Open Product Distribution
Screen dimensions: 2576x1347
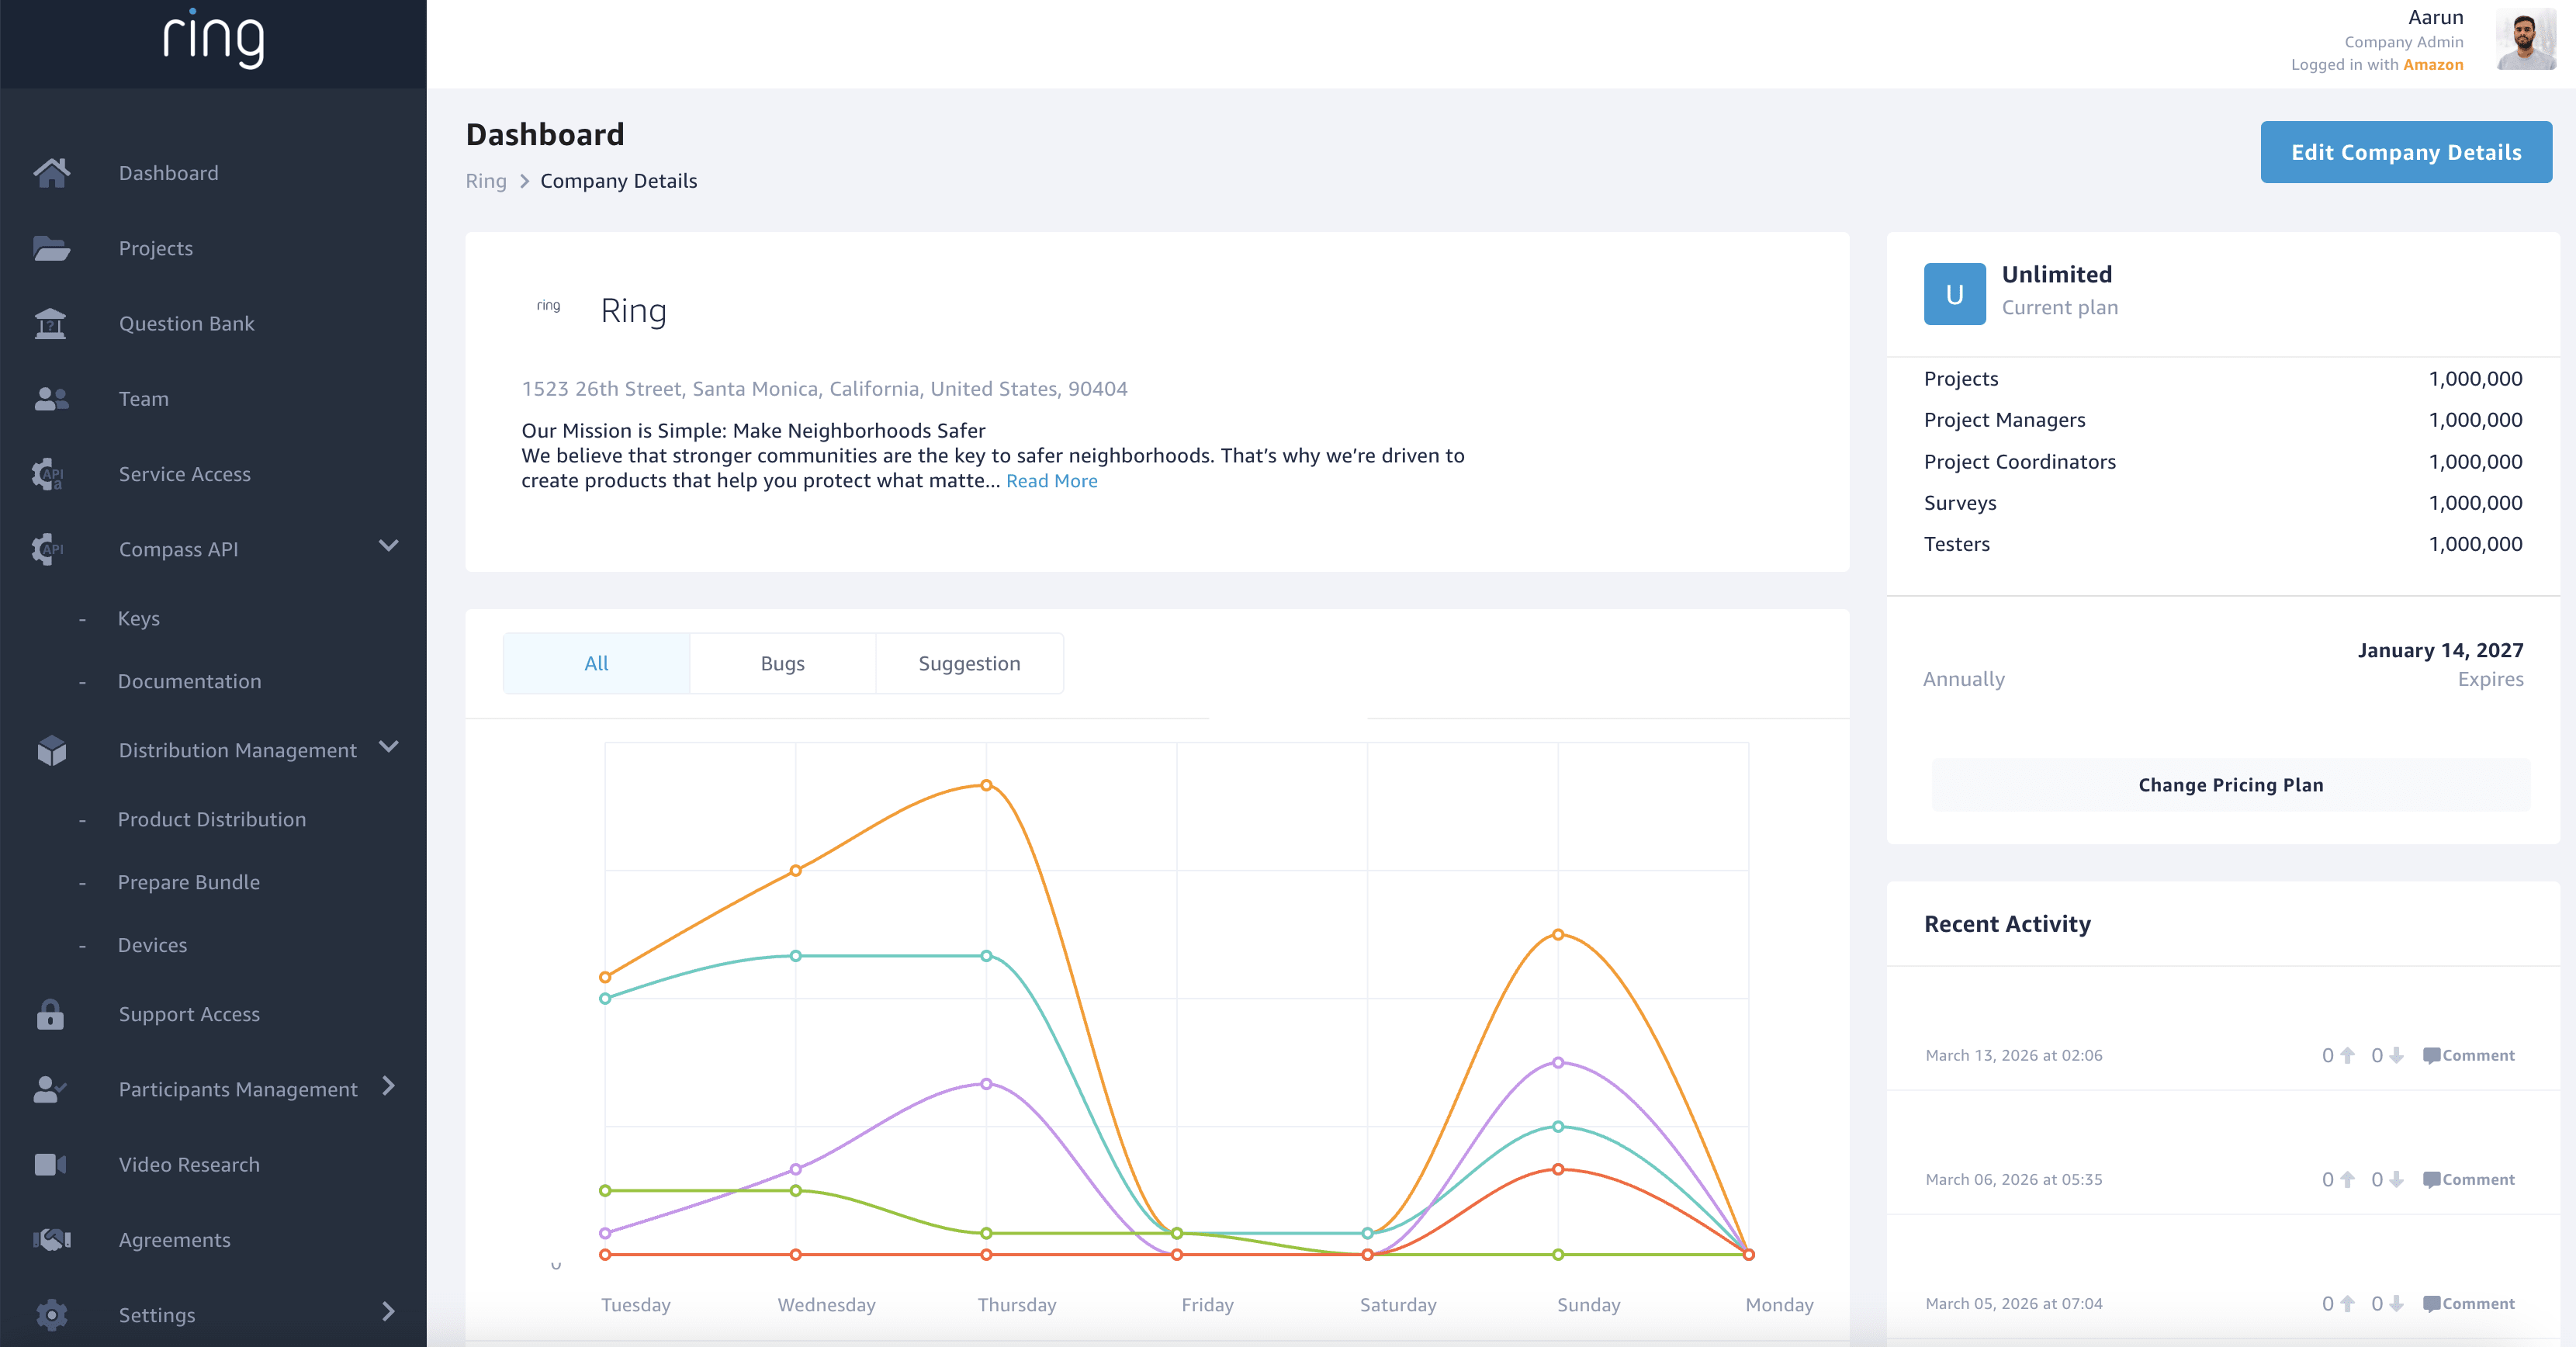tap(212, 819)
